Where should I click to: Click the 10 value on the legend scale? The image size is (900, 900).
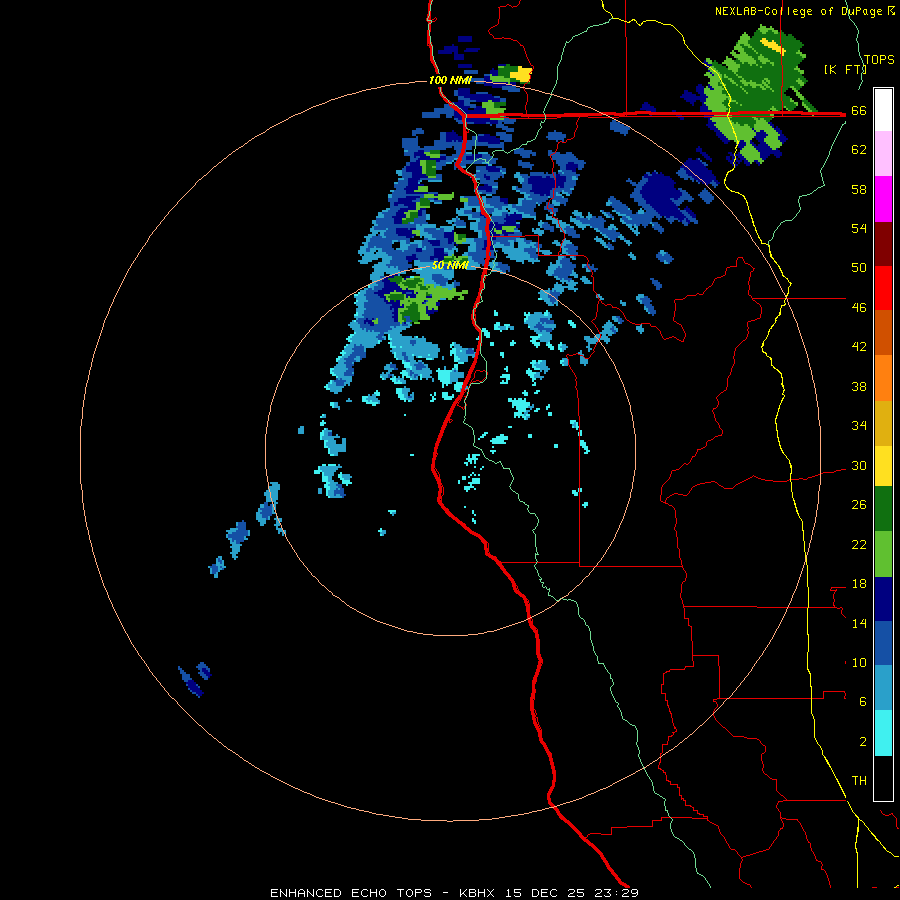pyautogui.click(x=859, y=662)
